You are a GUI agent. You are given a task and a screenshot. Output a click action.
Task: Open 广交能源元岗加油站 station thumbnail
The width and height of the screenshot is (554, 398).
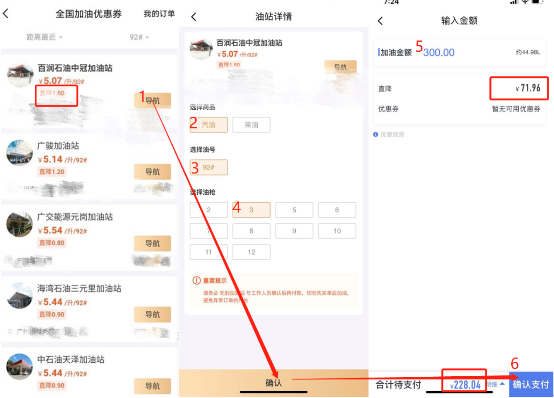point(20,224)
